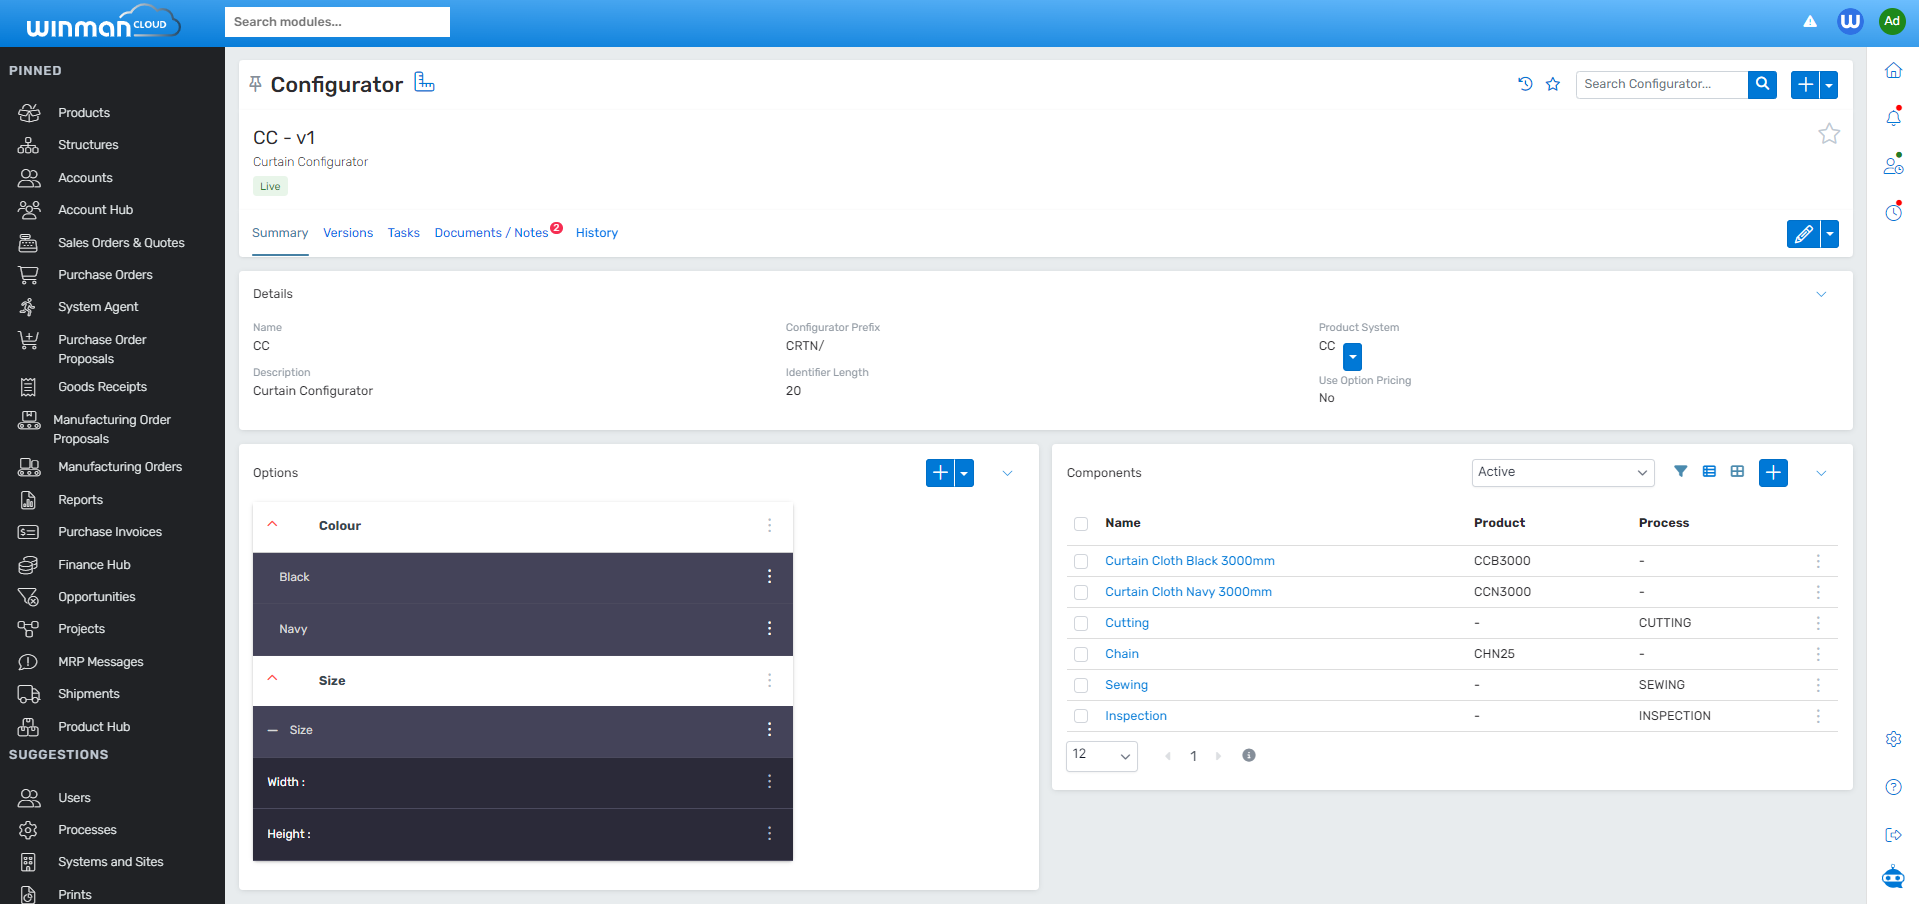
Task: Click the magnifier search Configurator button
Action: [1762, 84]
